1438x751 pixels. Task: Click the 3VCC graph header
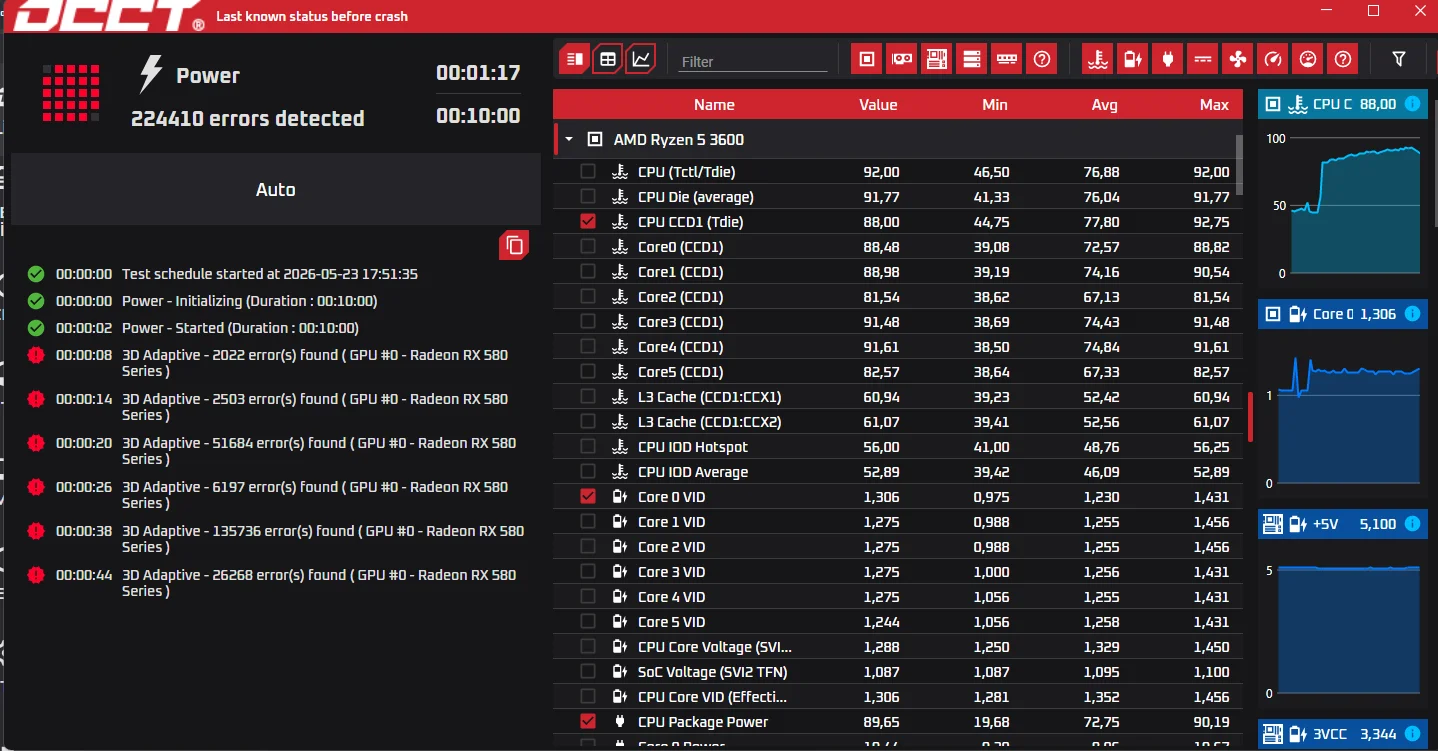[x=1342, y=734]
